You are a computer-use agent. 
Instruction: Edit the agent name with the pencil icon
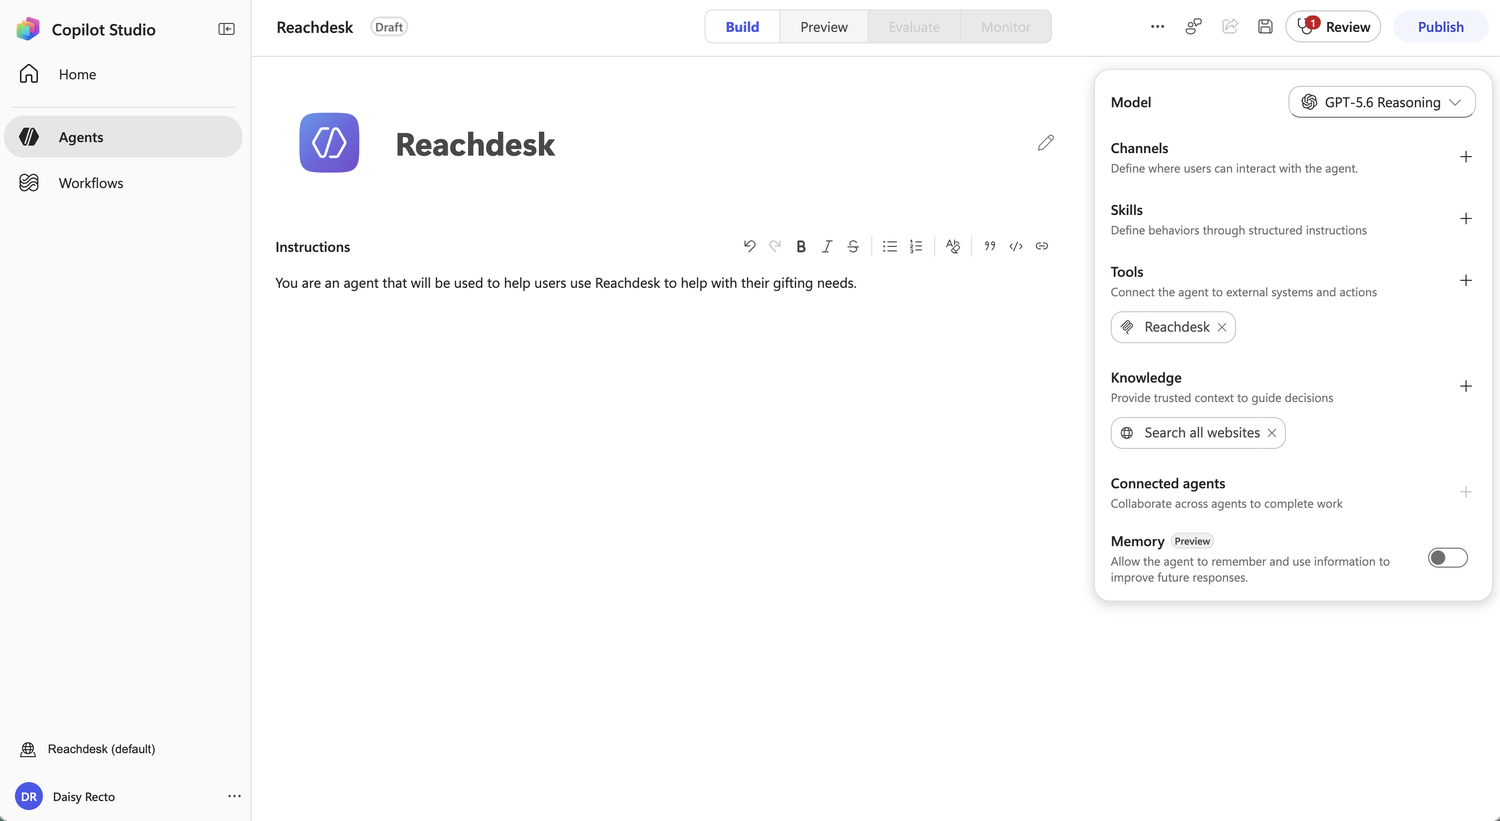[1046, 143]
